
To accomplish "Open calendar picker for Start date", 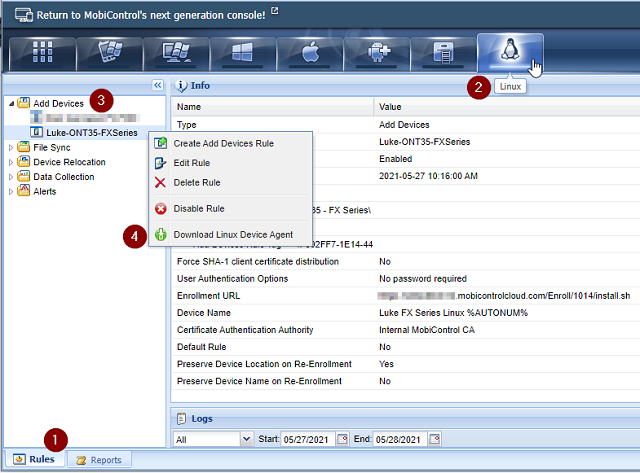I will [343, 439].
